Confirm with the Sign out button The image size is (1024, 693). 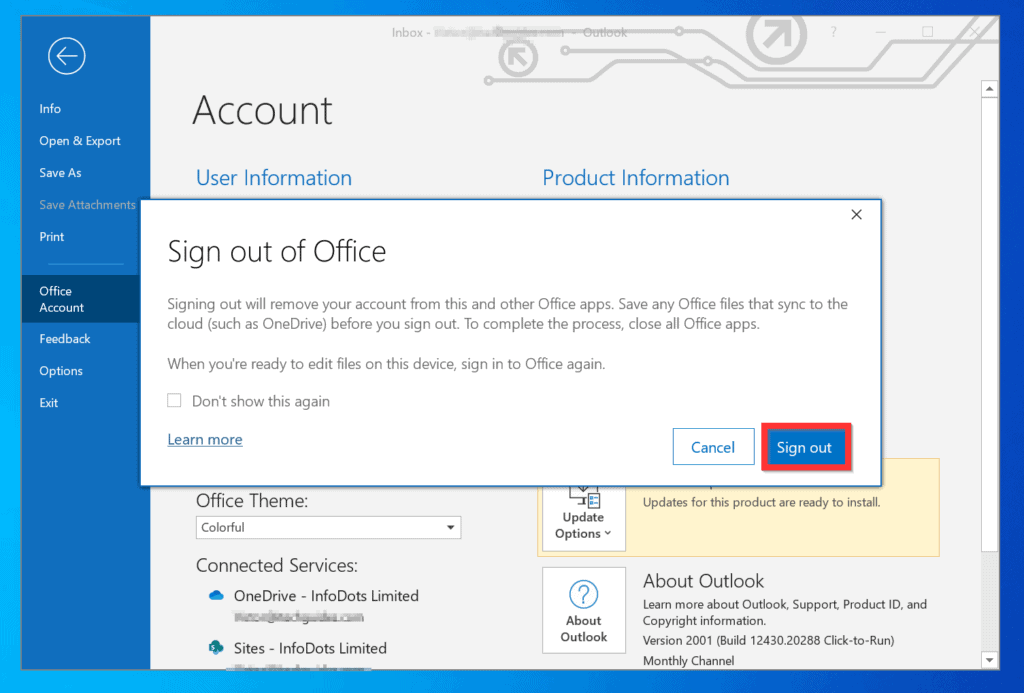[805, 447]
